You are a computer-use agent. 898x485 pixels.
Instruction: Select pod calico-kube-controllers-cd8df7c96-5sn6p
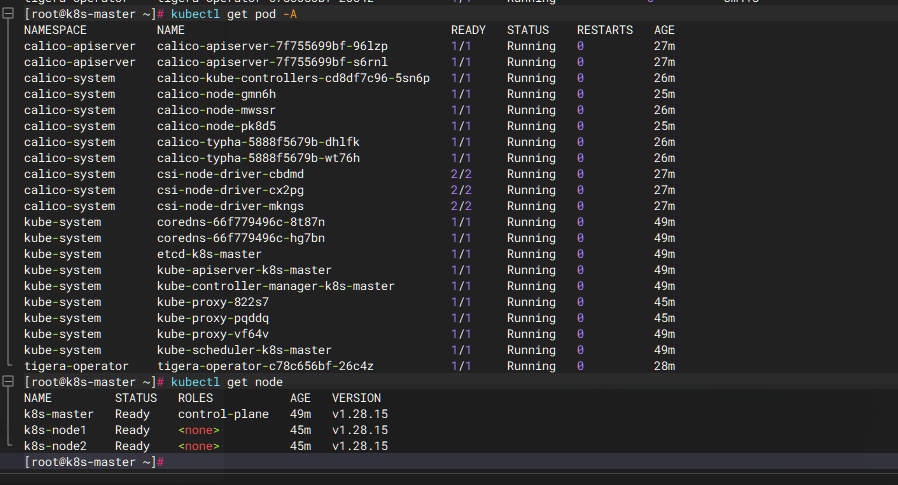coord(293,78)
